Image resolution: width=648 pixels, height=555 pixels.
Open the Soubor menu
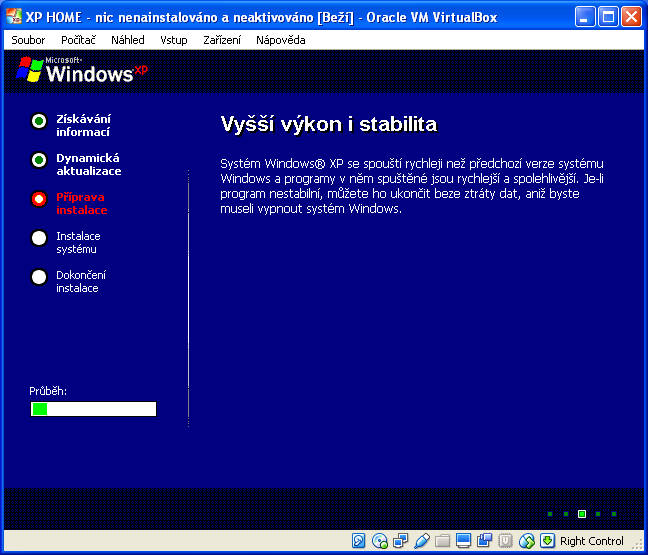point(28,40)
